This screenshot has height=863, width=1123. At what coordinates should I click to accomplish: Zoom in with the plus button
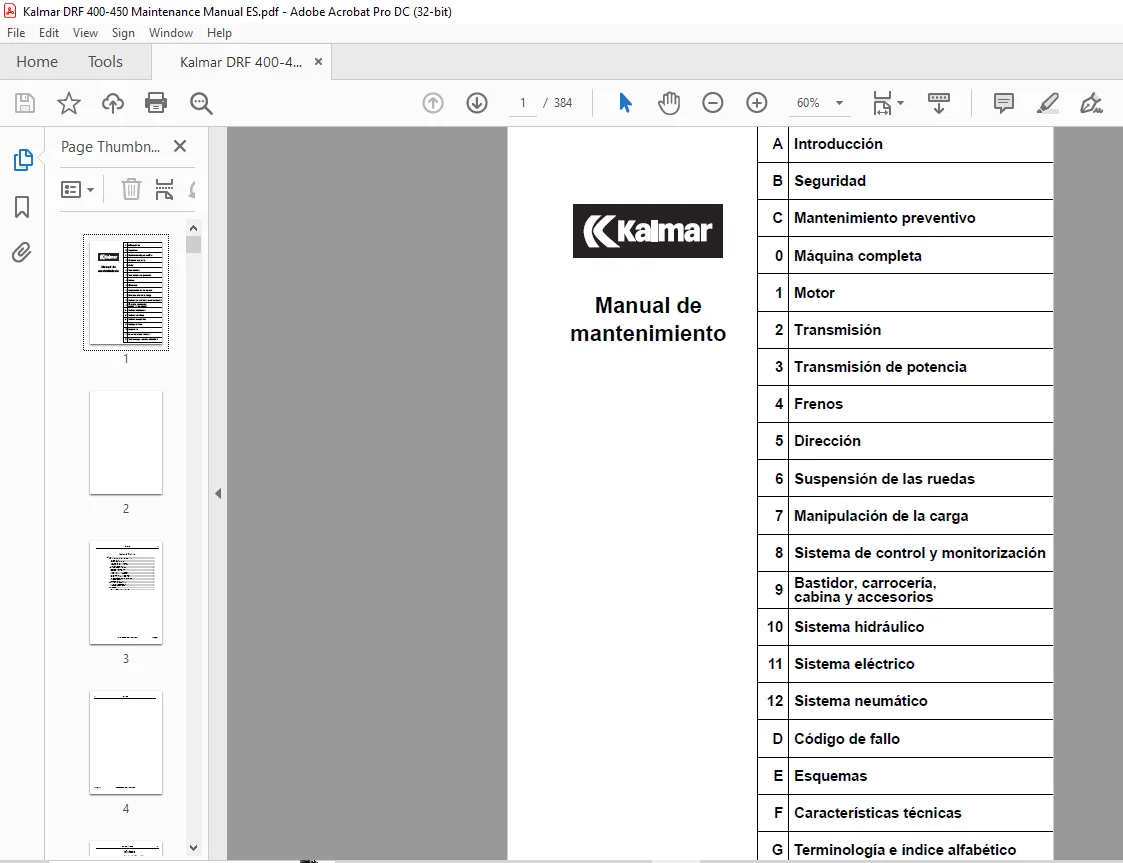[x=757, y=103]
